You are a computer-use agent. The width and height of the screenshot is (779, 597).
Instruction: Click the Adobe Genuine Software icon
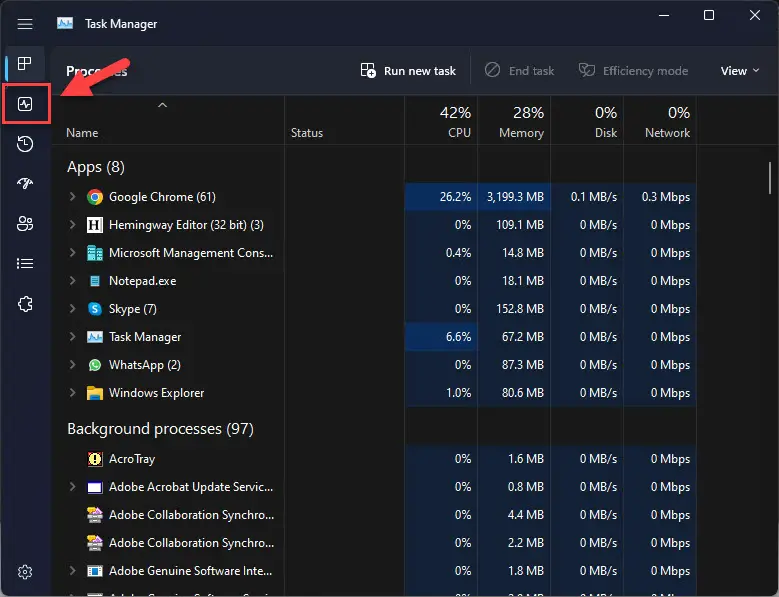tap(94, 571)
